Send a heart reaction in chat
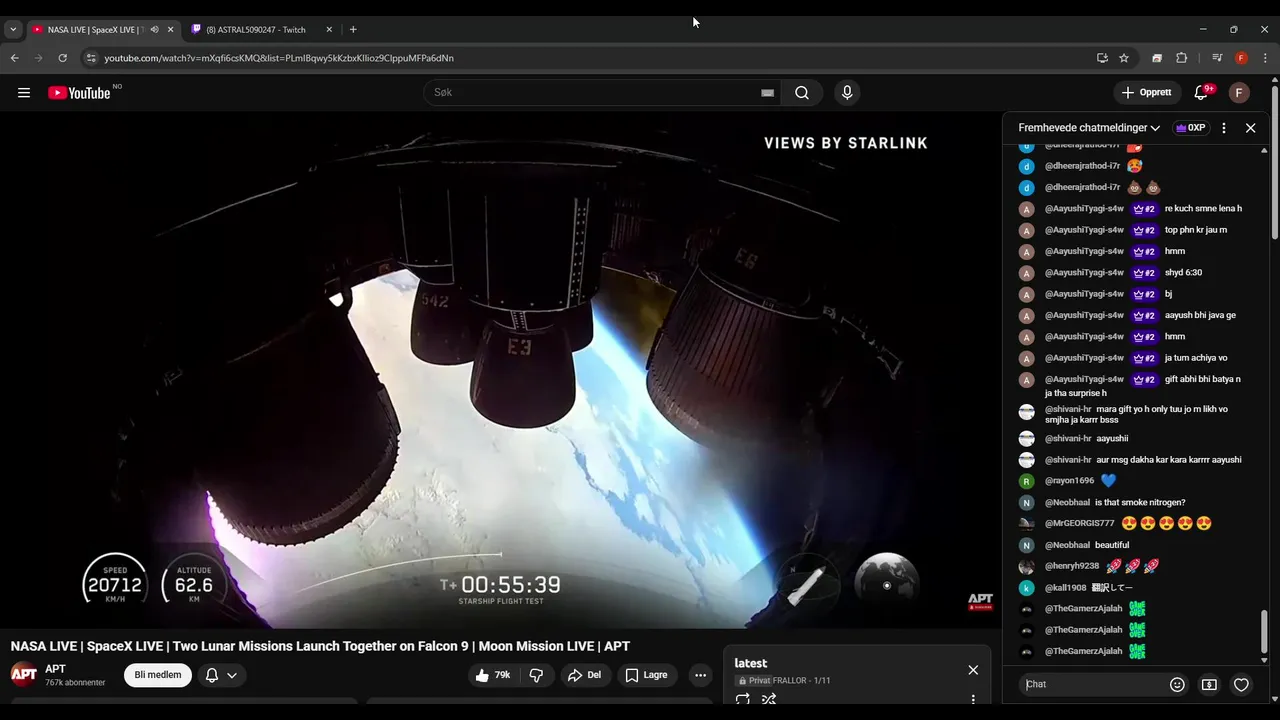Image resolution: width=1280 pixels, height=720 pixels. pyautogui.click(x=1241, y=685)
